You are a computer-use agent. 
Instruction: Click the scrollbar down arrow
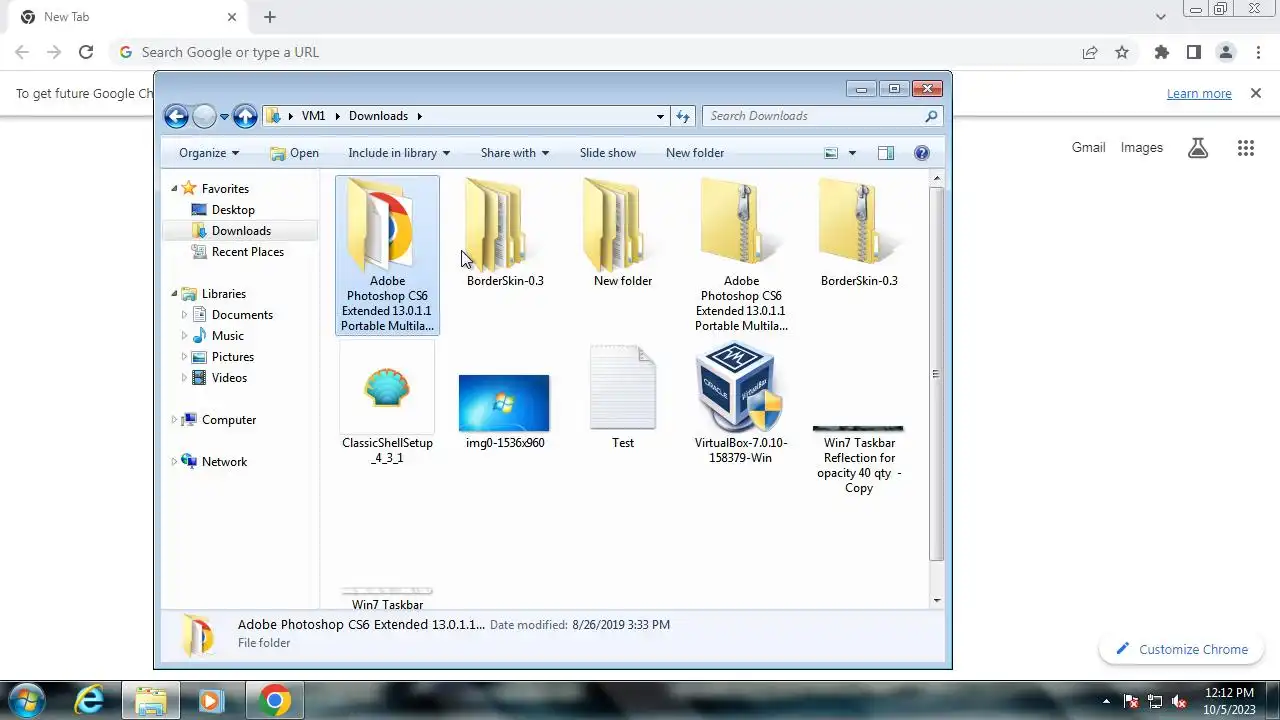[936, 601]
